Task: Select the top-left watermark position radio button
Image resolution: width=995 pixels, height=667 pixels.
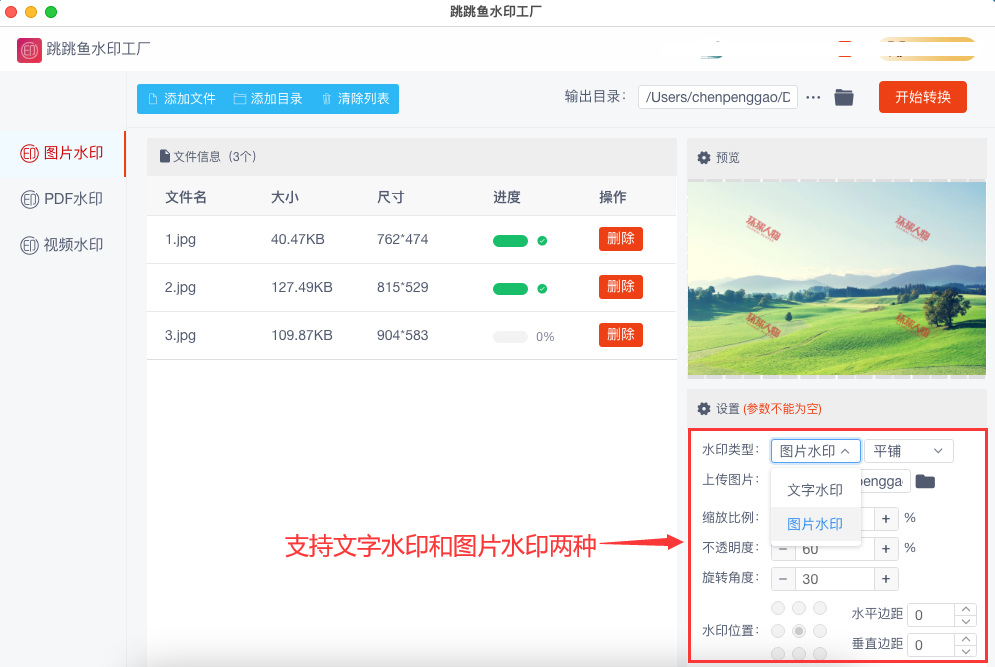Action: [778, 608]
